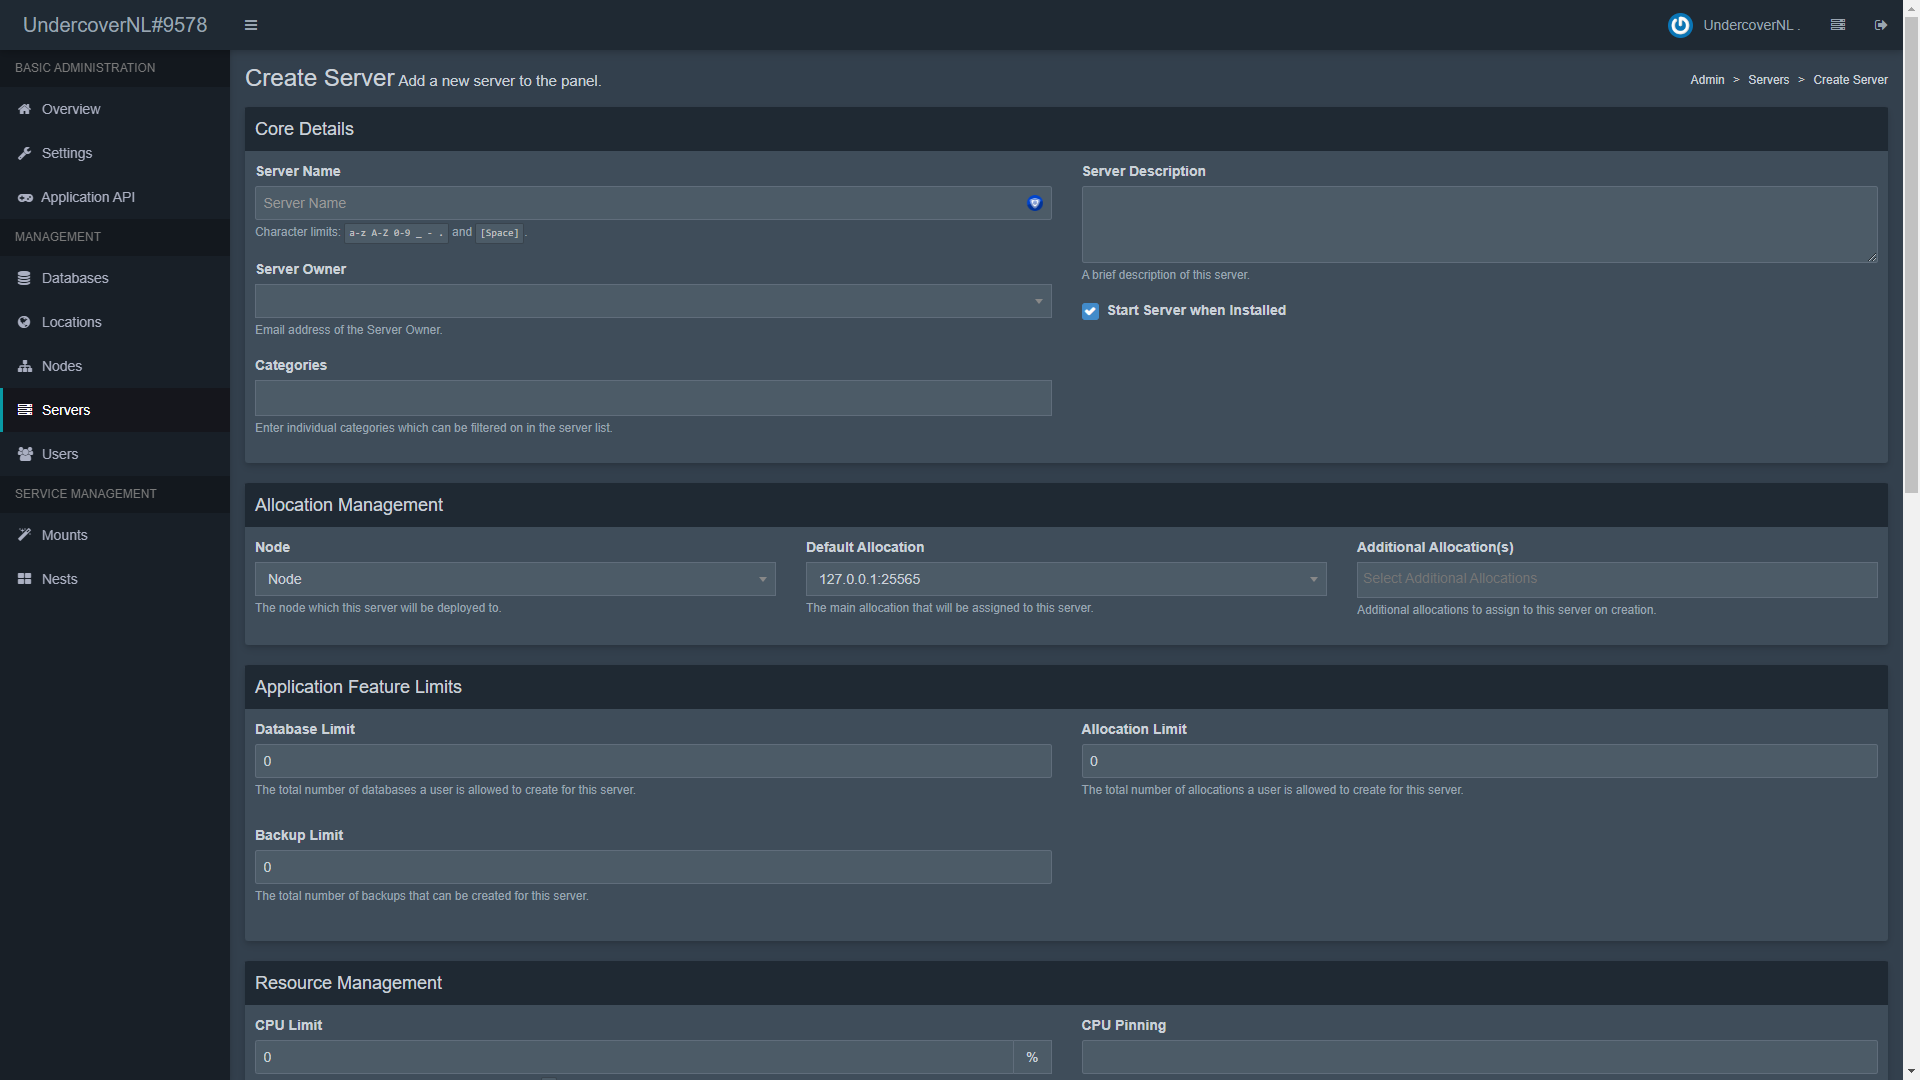The width and height of the screenshot is (1920, 1080).
Task: Click the hamburger sidebar toggle icon
Action: (x=251, y=25)
